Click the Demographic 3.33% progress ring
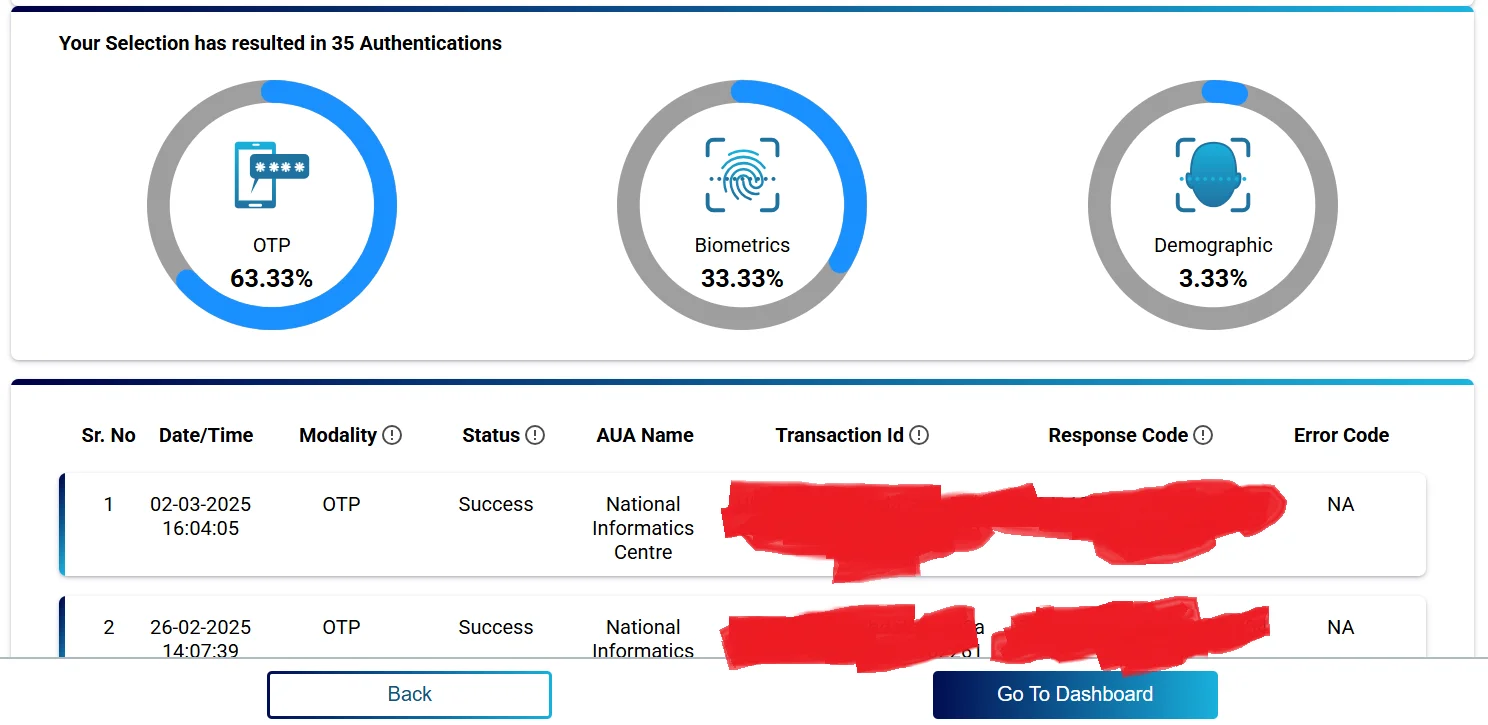Screen dimensions: 1488x725 pyautogui.click(x=1224, y=92)
